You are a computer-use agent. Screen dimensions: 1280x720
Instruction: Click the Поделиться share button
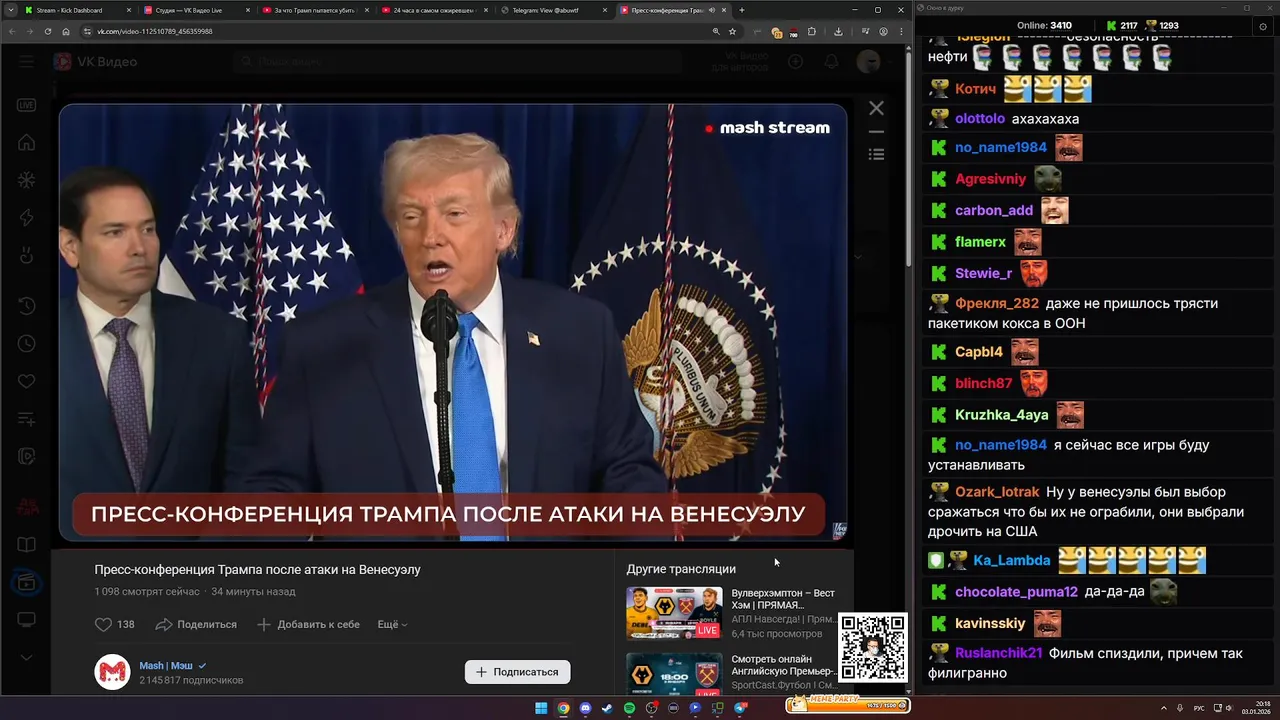[196, 624]
